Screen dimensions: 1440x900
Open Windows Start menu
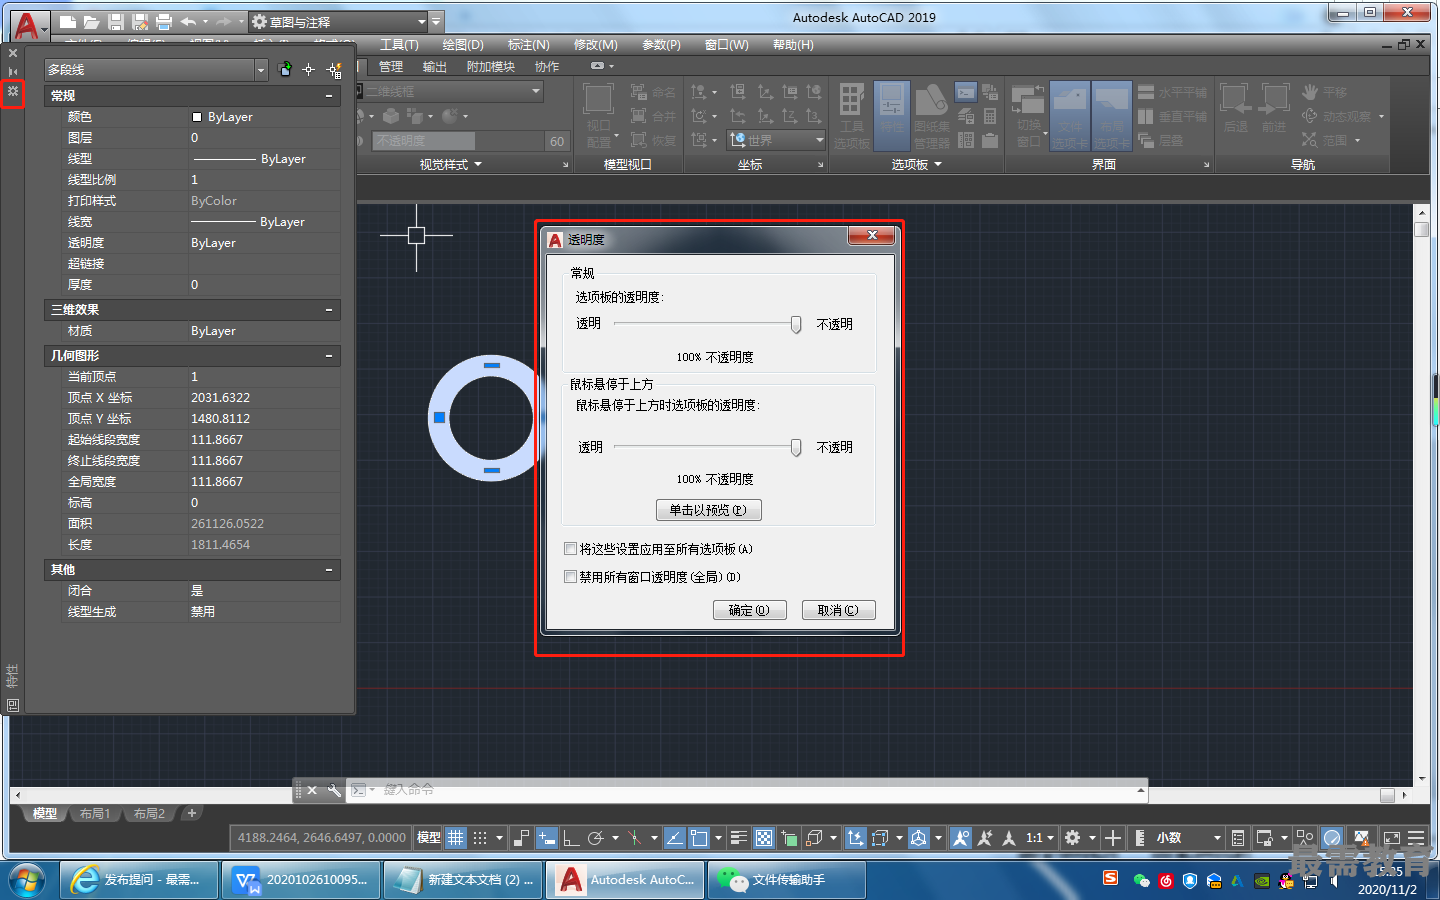[27, 880]
